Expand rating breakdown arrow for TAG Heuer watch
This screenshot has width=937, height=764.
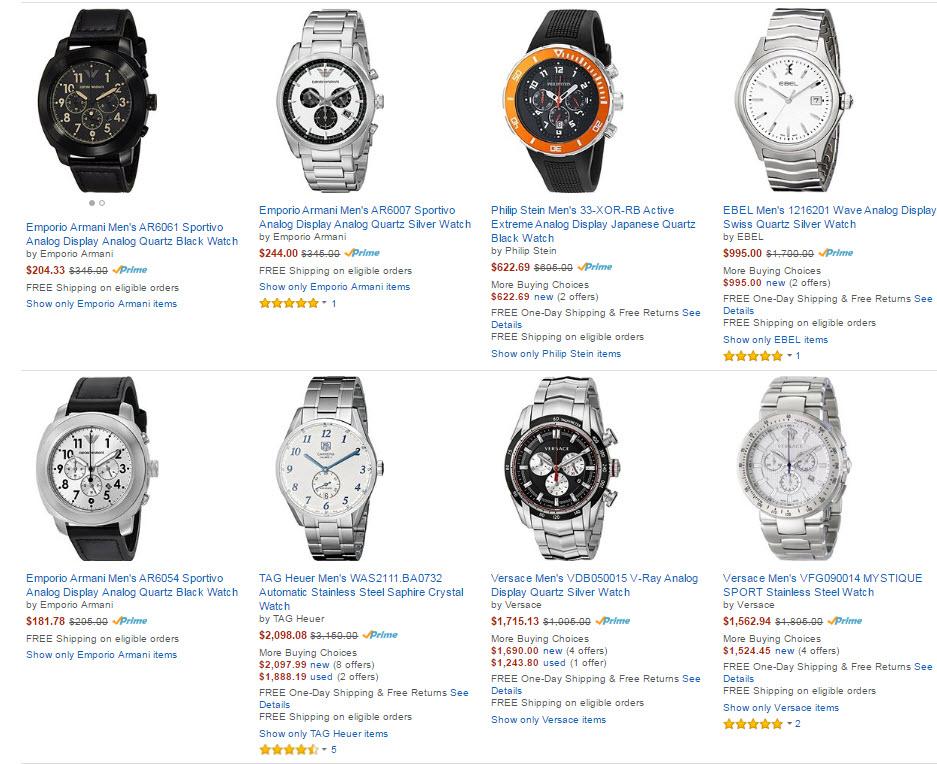[324, 748]
